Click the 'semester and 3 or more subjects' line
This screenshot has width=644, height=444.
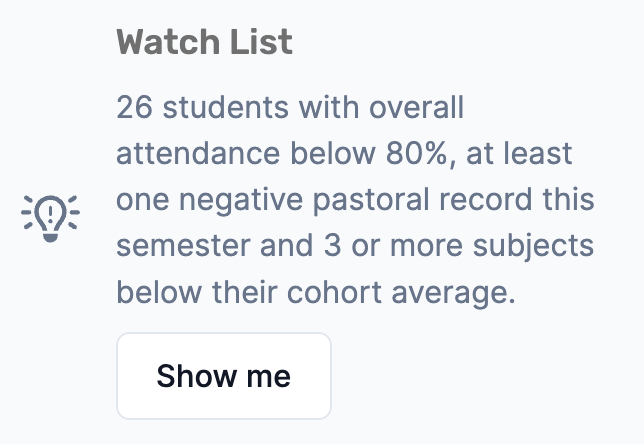[x=355, y=246]
